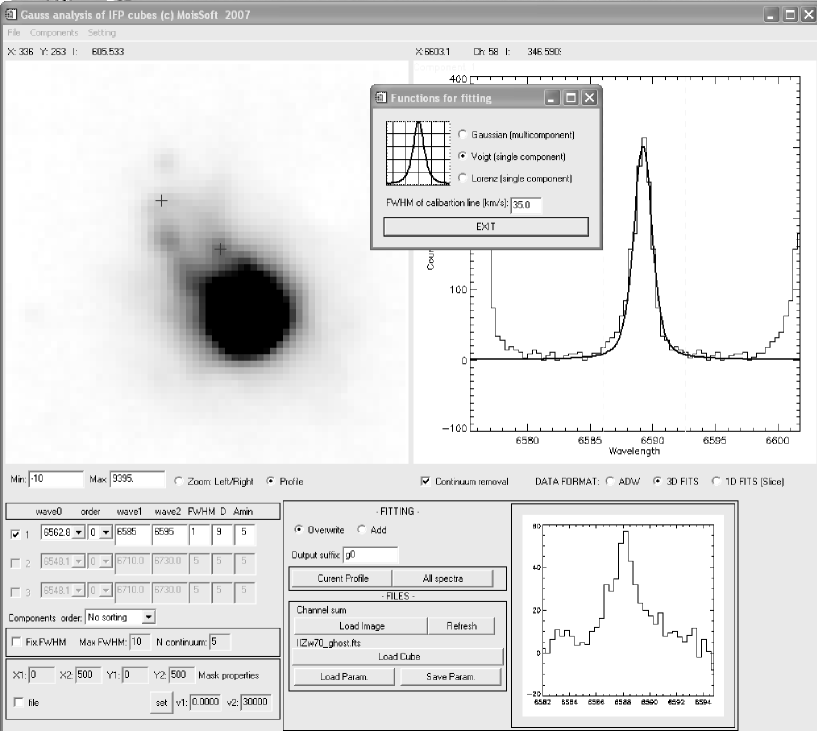Image resolution: width=817 pixels, height=731 pixels.
Task: Choose the Lorenz (single component) option
Action: [462, 178]
